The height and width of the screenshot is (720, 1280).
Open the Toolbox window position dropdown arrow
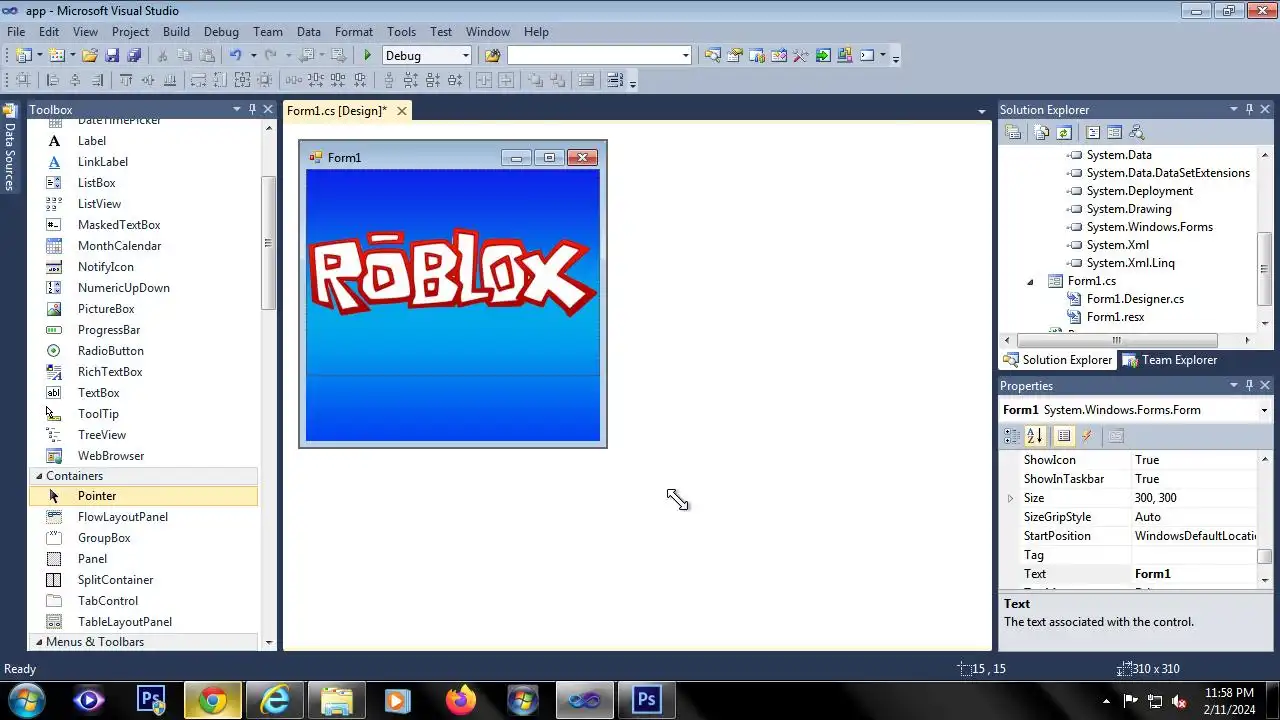(237, 109)
